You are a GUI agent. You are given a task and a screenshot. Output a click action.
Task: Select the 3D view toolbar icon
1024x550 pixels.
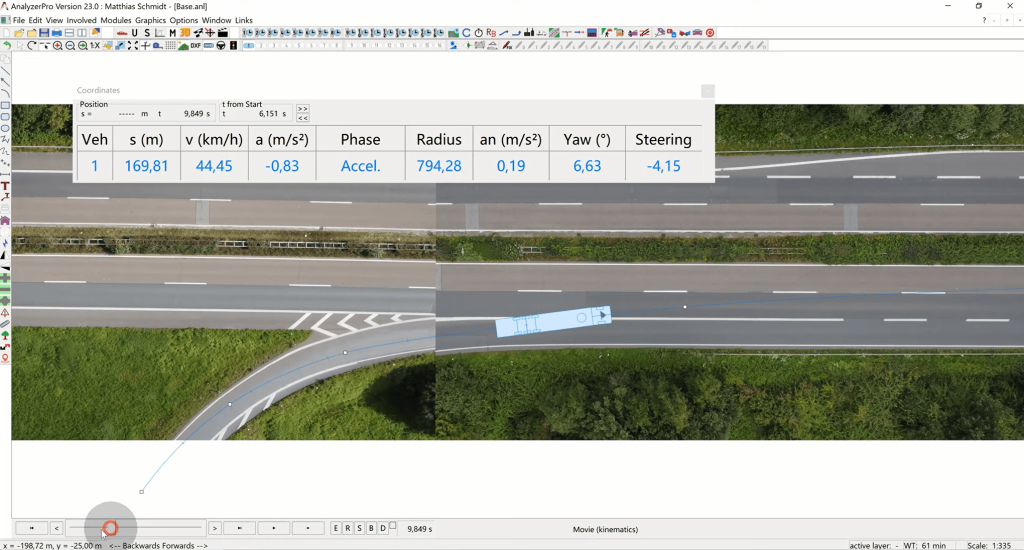click(x=185, y=33)
